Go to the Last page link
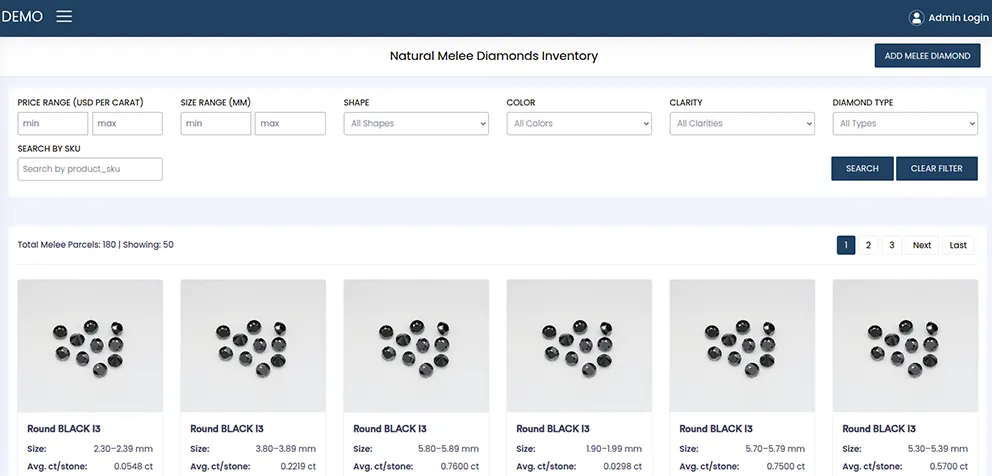The image size is (992, 476). click(958, 245)
